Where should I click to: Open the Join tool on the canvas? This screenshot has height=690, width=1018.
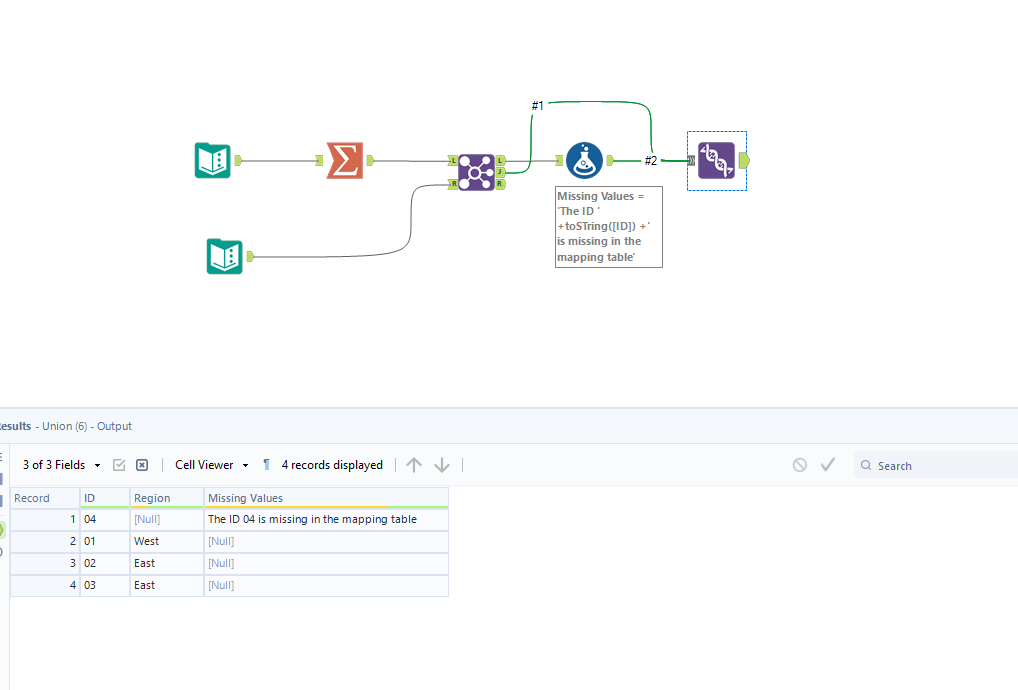tap(474, 172)
